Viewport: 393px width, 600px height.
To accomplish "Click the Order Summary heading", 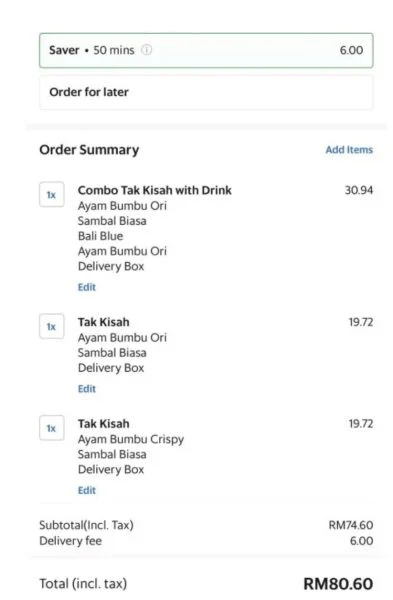I will point(89,150).
